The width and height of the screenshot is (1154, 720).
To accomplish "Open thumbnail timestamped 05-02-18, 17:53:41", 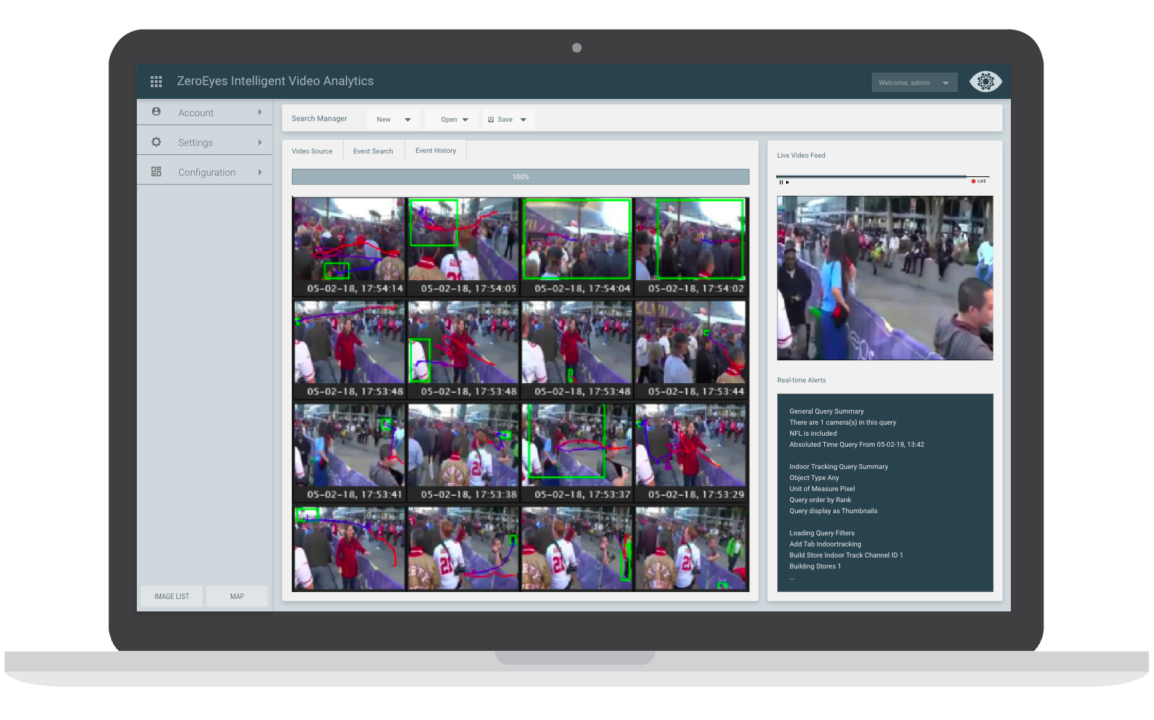I will 349,453.
